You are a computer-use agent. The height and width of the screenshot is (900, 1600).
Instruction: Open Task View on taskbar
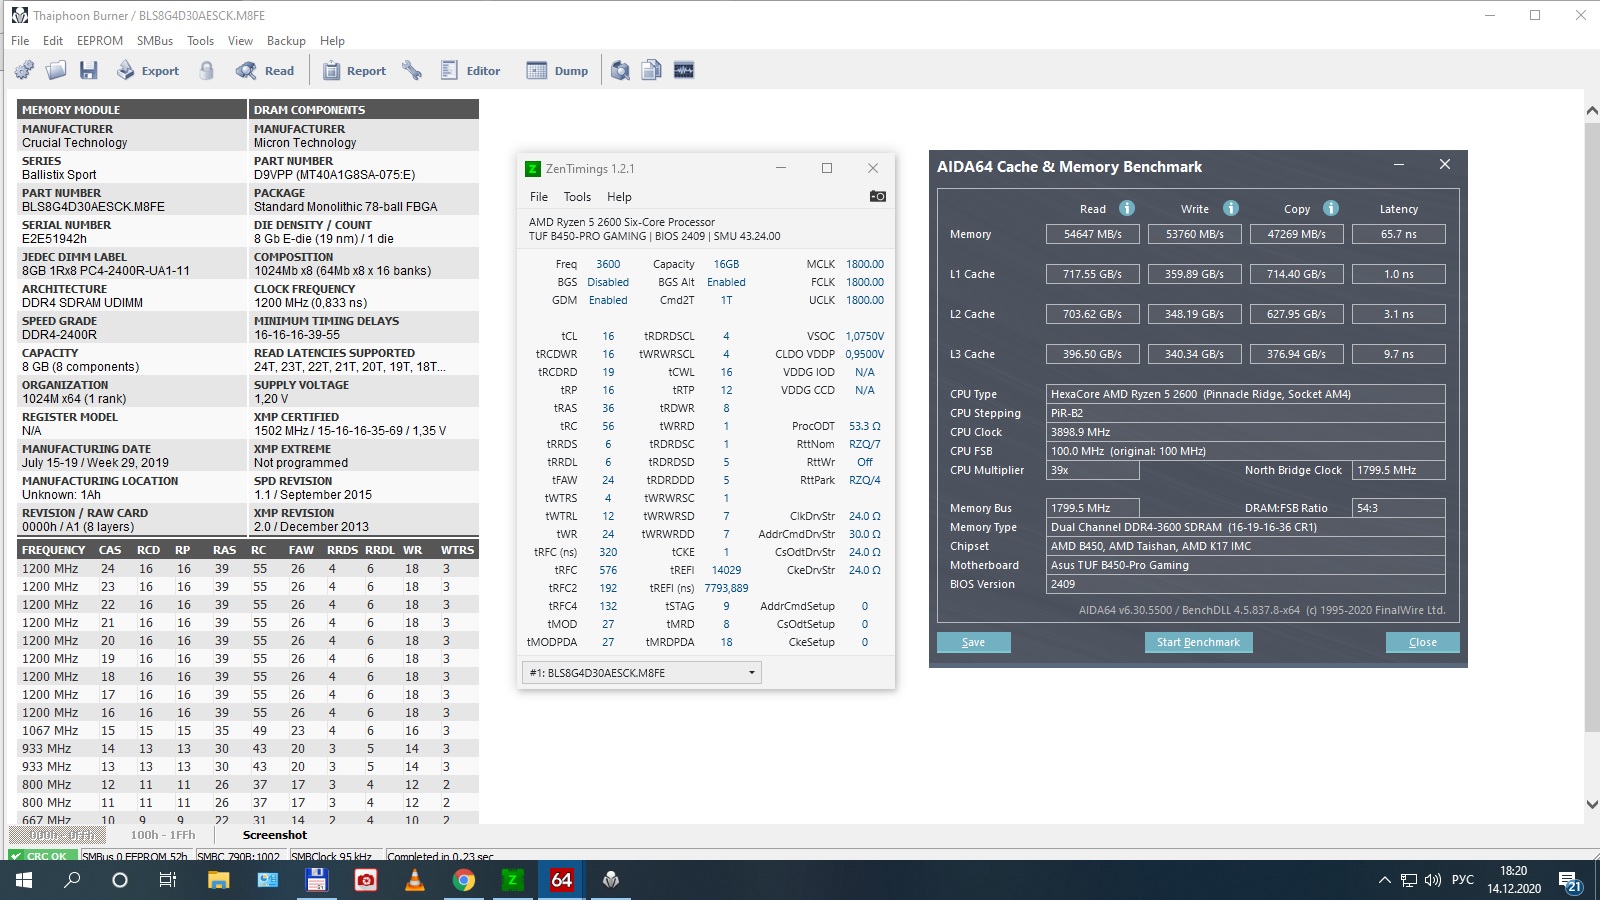(x=168, y=880)
